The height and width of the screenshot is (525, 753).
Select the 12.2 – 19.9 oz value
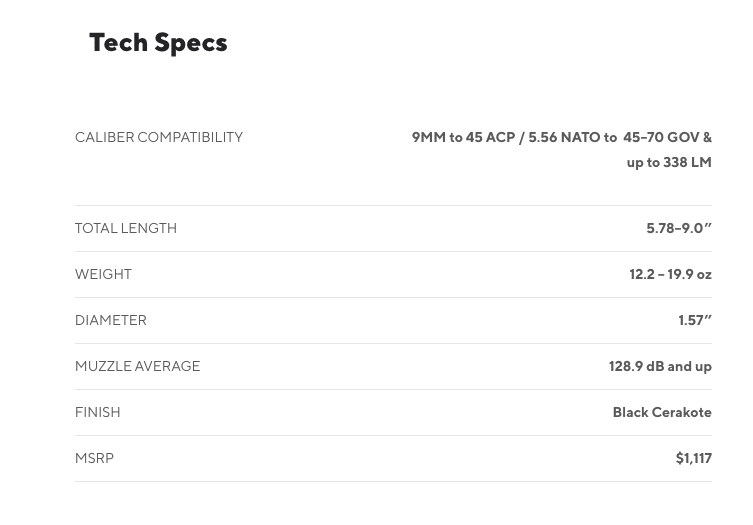(x=670, y=274)
